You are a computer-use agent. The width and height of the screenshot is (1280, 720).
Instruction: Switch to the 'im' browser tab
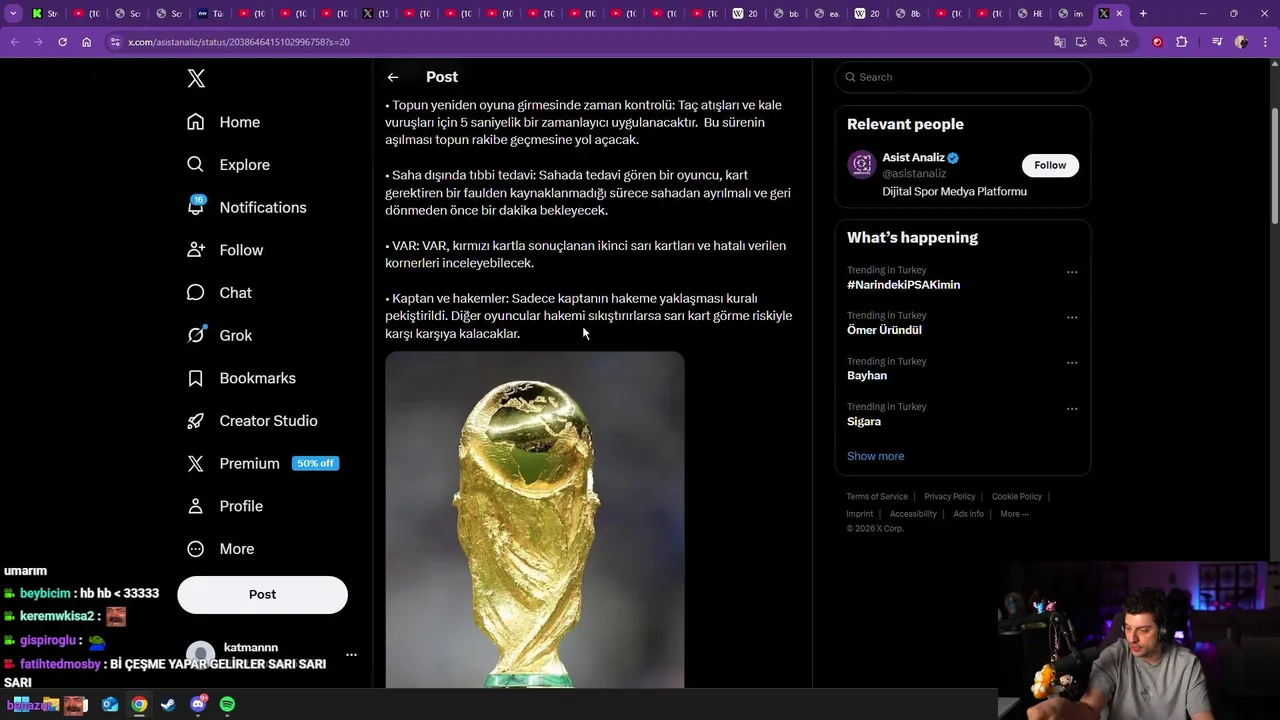[1071, 13]
